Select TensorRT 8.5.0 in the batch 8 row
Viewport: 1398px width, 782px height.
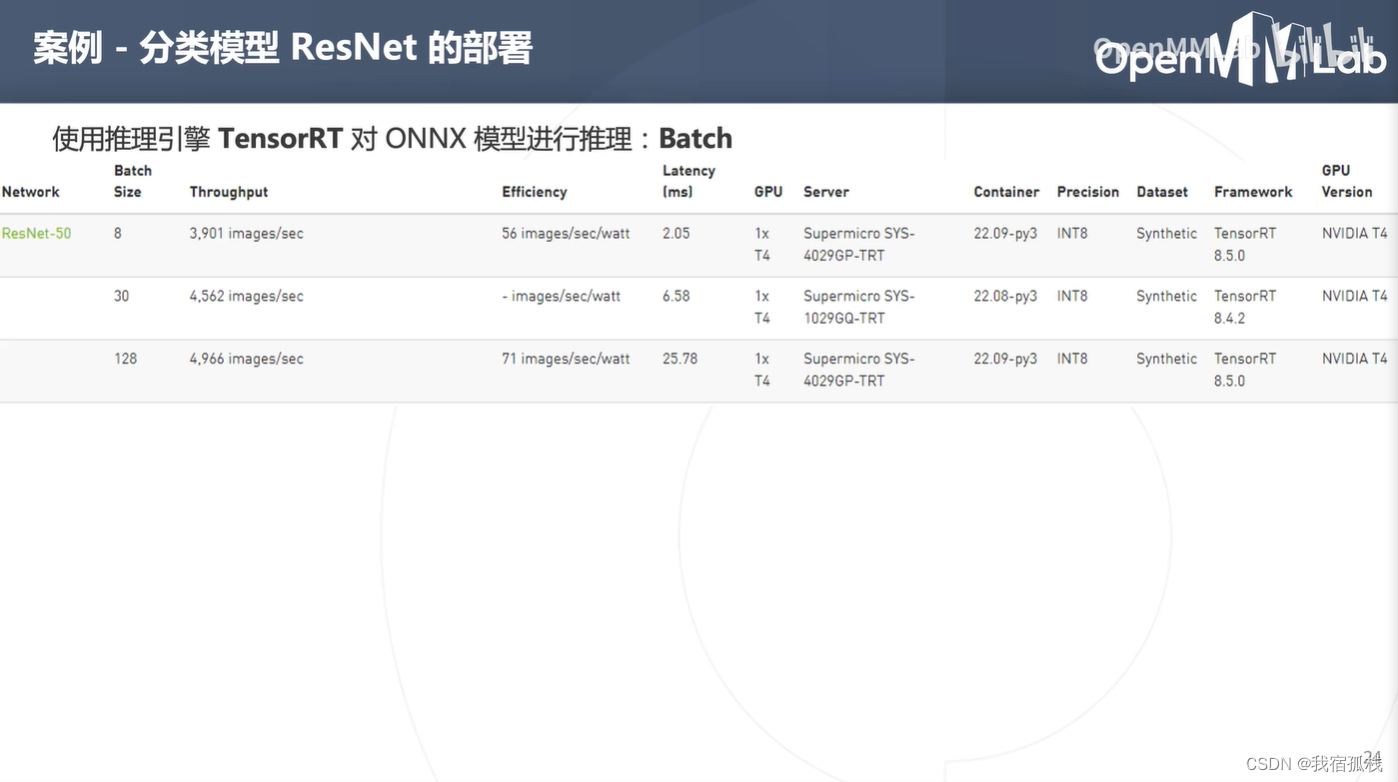(x=1245, y=245)
